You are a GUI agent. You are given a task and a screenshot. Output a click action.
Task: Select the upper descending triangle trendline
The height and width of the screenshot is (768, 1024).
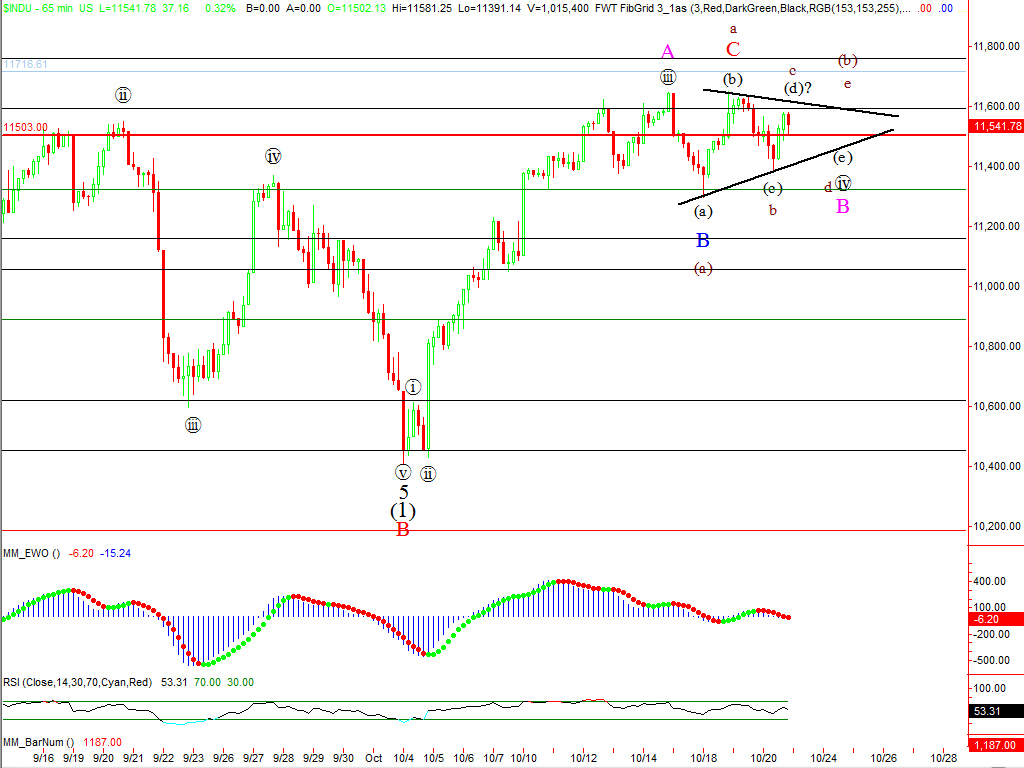coord(800,103)
